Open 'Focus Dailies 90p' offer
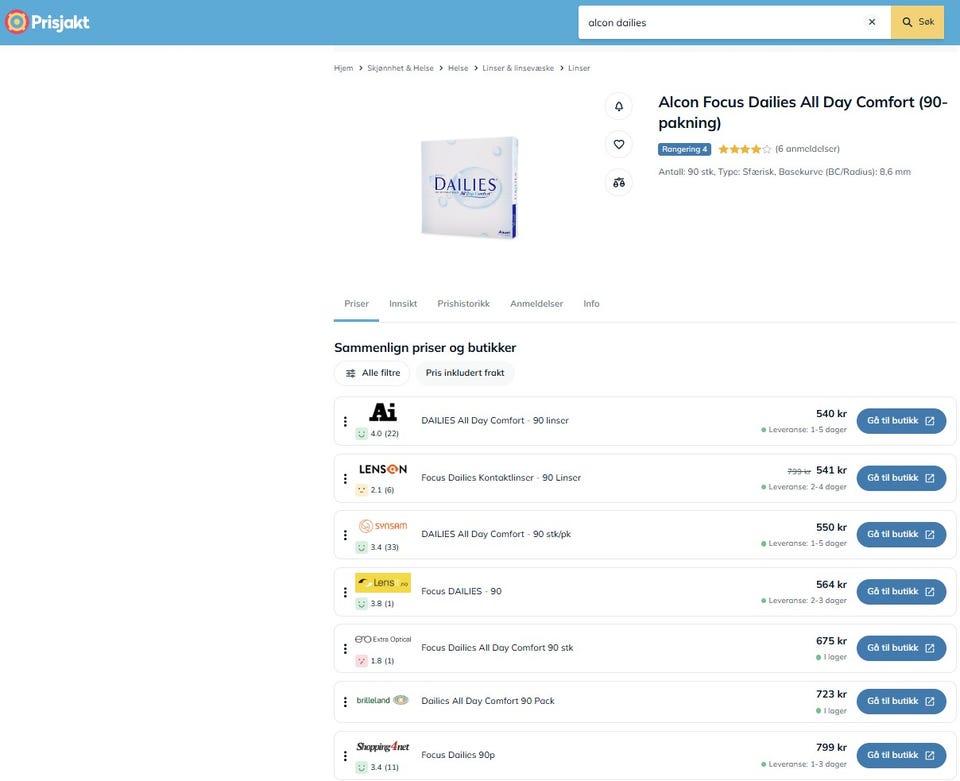This screenshot has height=781, width=960. 458,755
